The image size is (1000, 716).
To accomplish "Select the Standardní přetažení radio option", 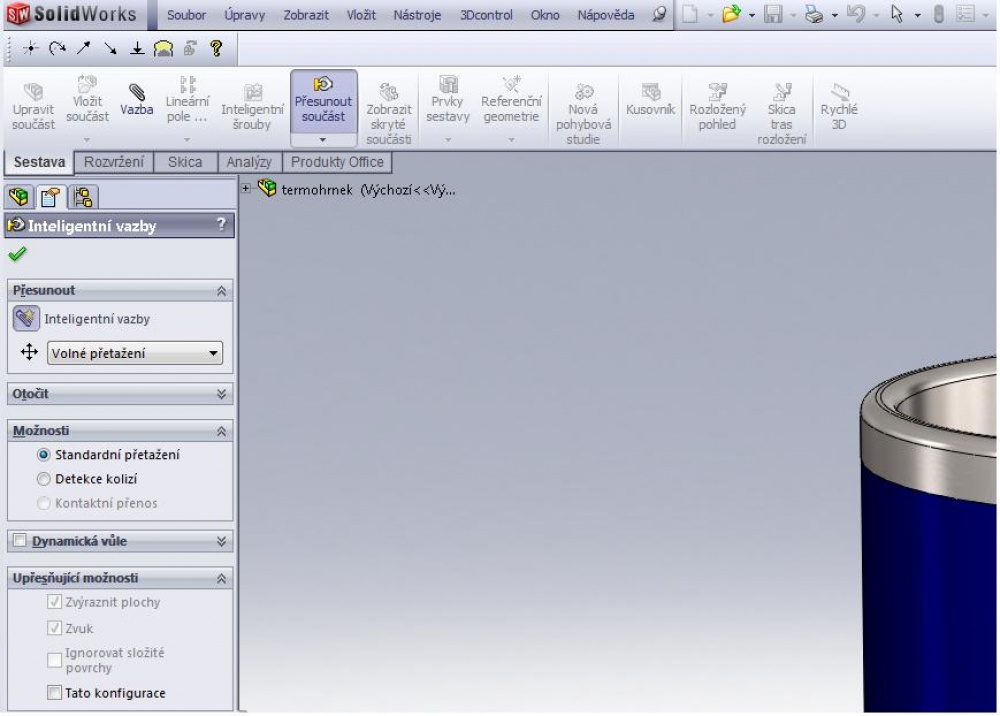I will pyautogui.click(x=43, y=455).
